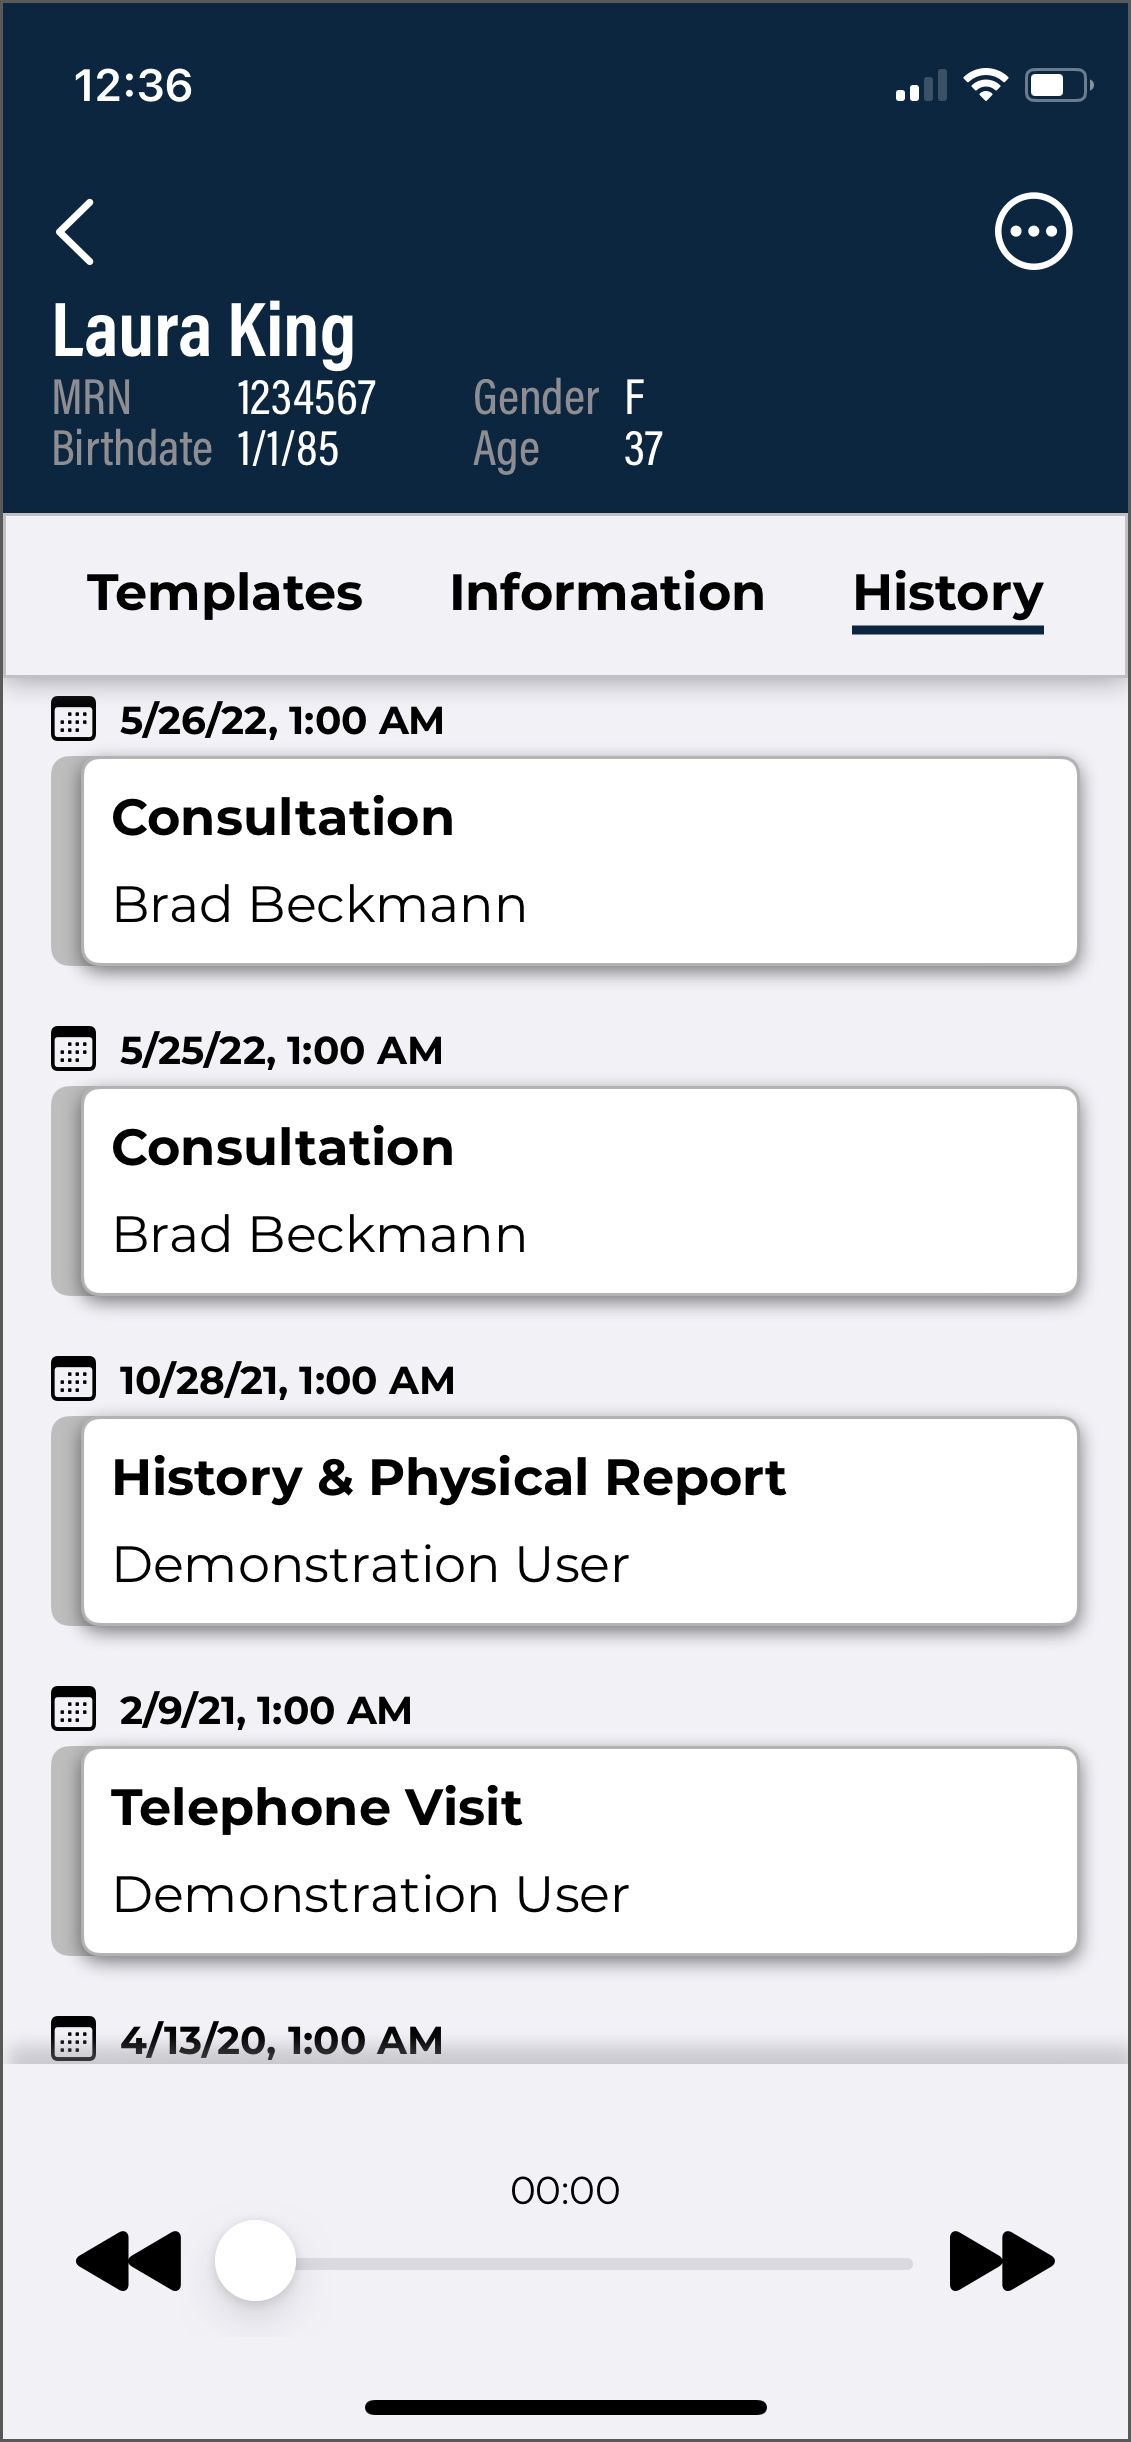
Task: Open the Telephone Visit card
Action: tap(579, 1851)
